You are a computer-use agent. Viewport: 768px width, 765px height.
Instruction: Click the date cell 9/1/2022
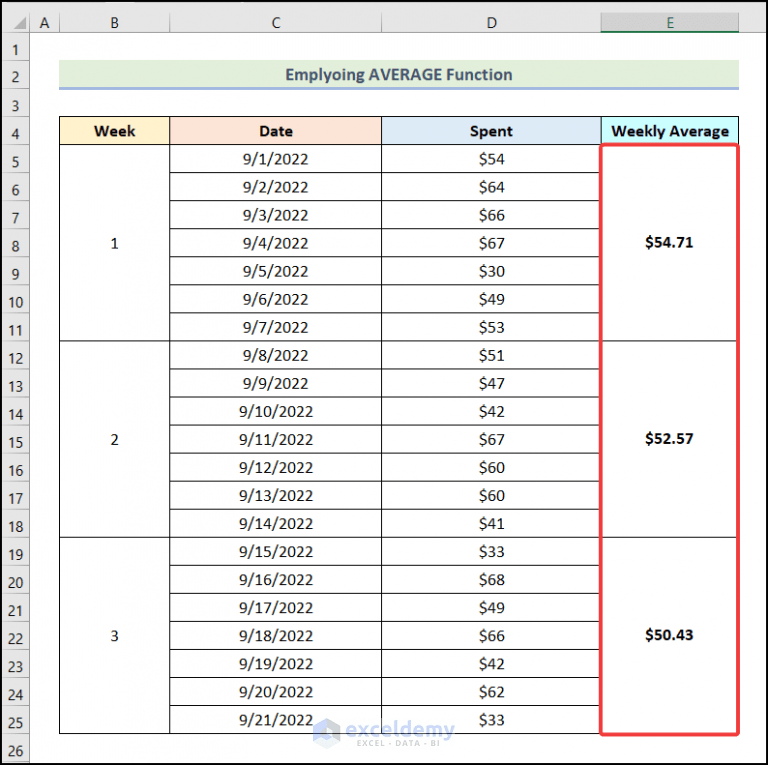276,159
